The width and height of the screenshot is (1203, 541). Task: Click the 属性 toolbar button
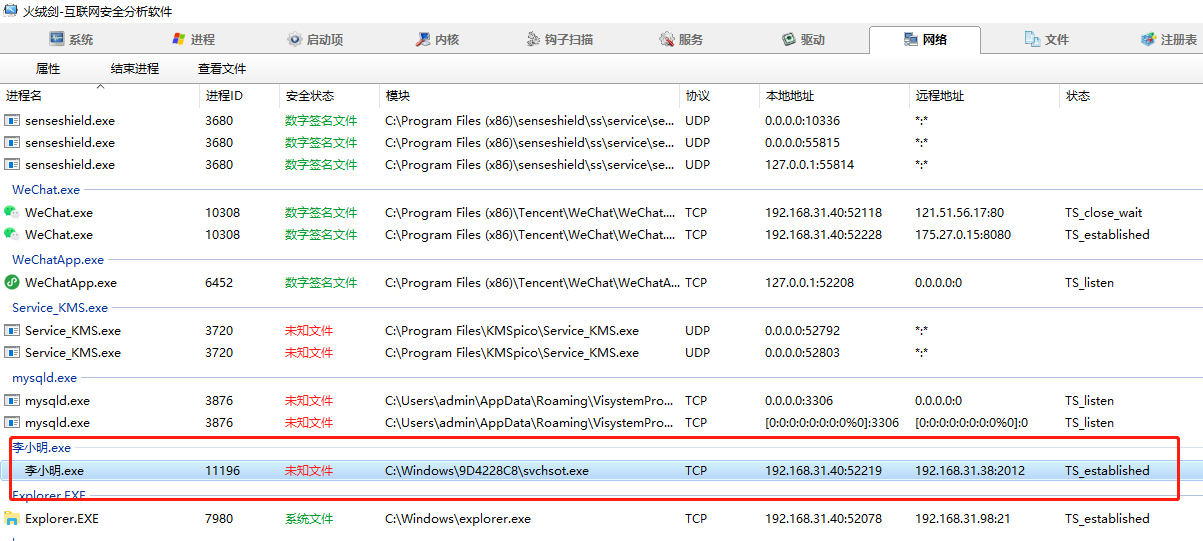48,69
